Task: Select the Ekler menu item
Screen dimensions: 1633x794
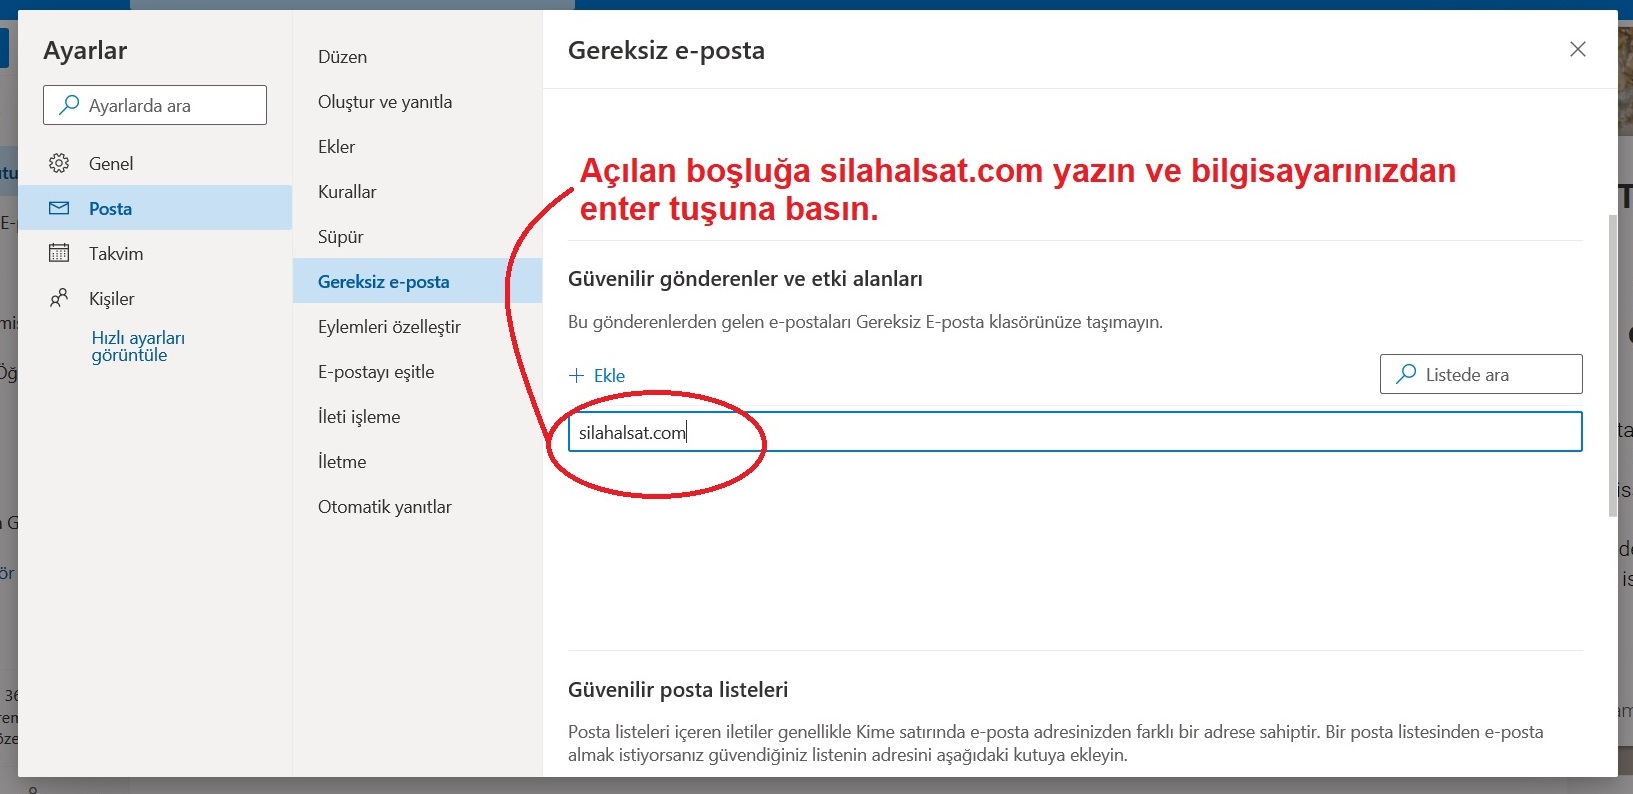Action: click(336, 147)
